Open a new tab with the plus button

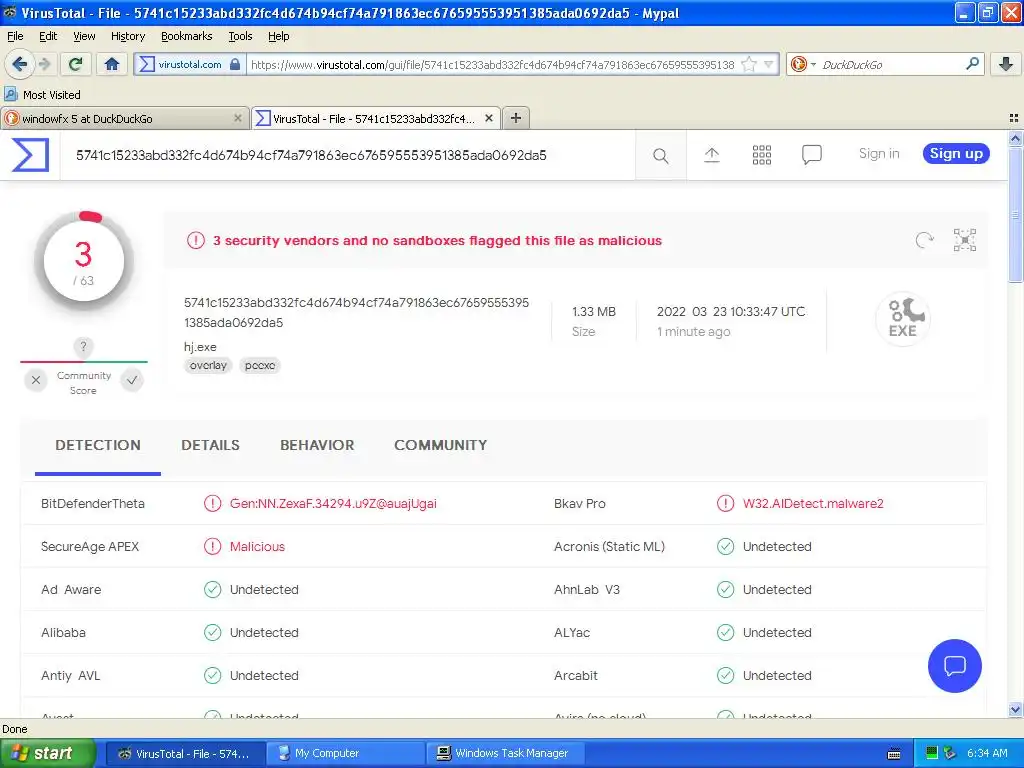click(516, 118)
